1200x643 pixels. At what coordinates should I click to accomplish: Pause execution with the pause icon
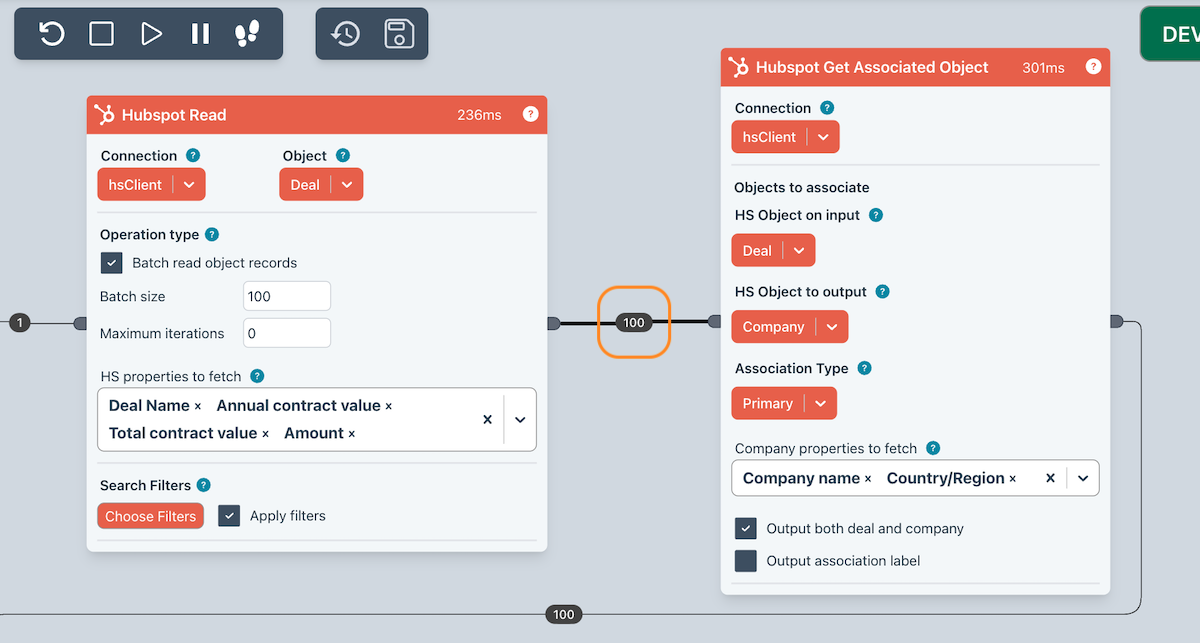[x=200, y=34]
